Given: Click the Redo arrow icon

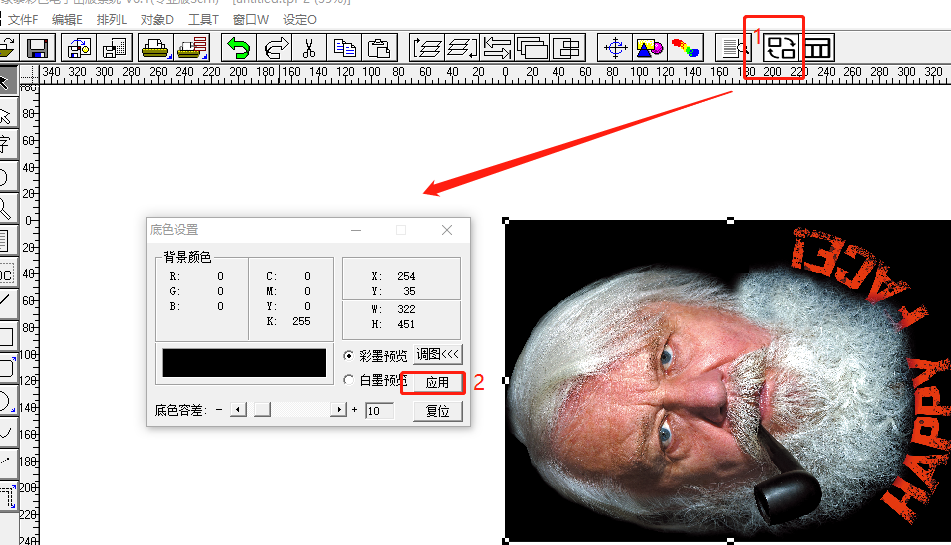Looking at the screenshot, I should (274, 48).
